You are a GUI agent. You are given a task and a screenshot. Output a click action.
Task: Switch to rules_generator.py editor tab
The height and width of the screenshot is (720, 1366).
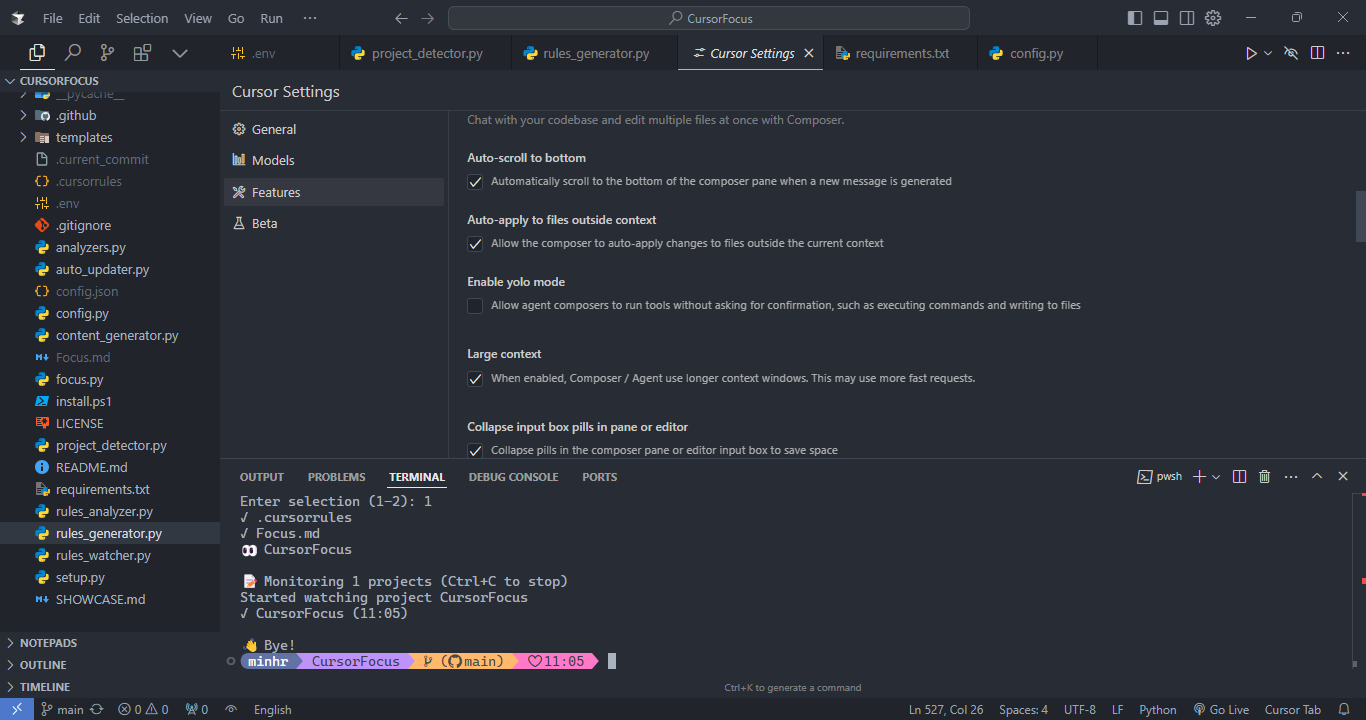click(595, 53)
